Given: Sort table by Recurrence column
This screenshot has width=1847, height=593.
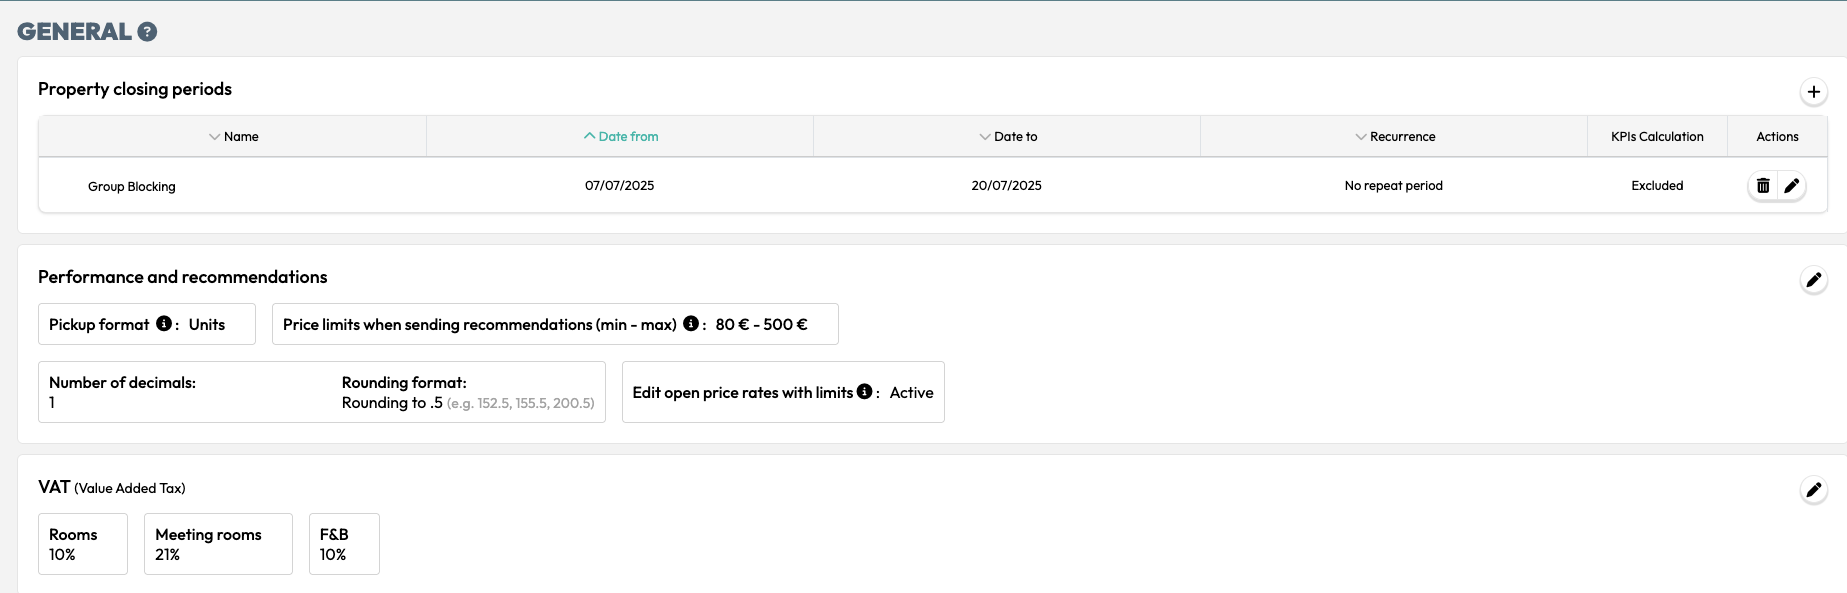Looking at the screenshot, I should (1394, 137).
